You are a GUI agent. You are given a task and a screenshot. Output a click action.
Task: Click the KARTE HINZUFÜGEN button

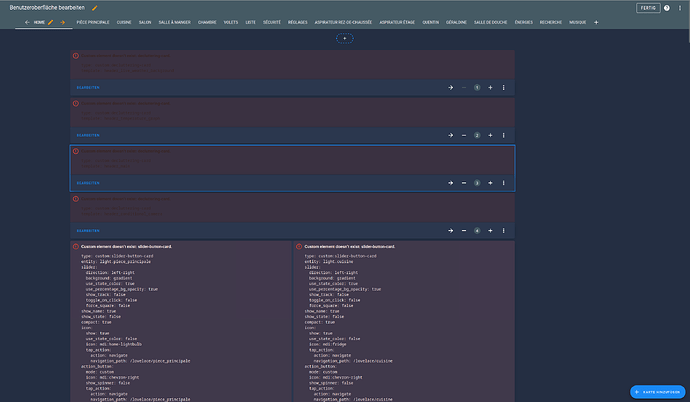point(658,392)
